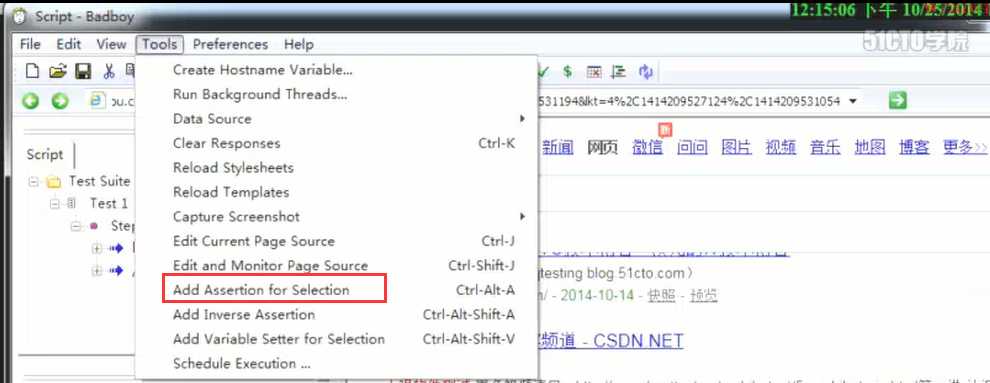Image resolution: width=990 pixels, height=383 pixels.
Task: Click the green checkmark toolbar icon
Action: [543, 71]
